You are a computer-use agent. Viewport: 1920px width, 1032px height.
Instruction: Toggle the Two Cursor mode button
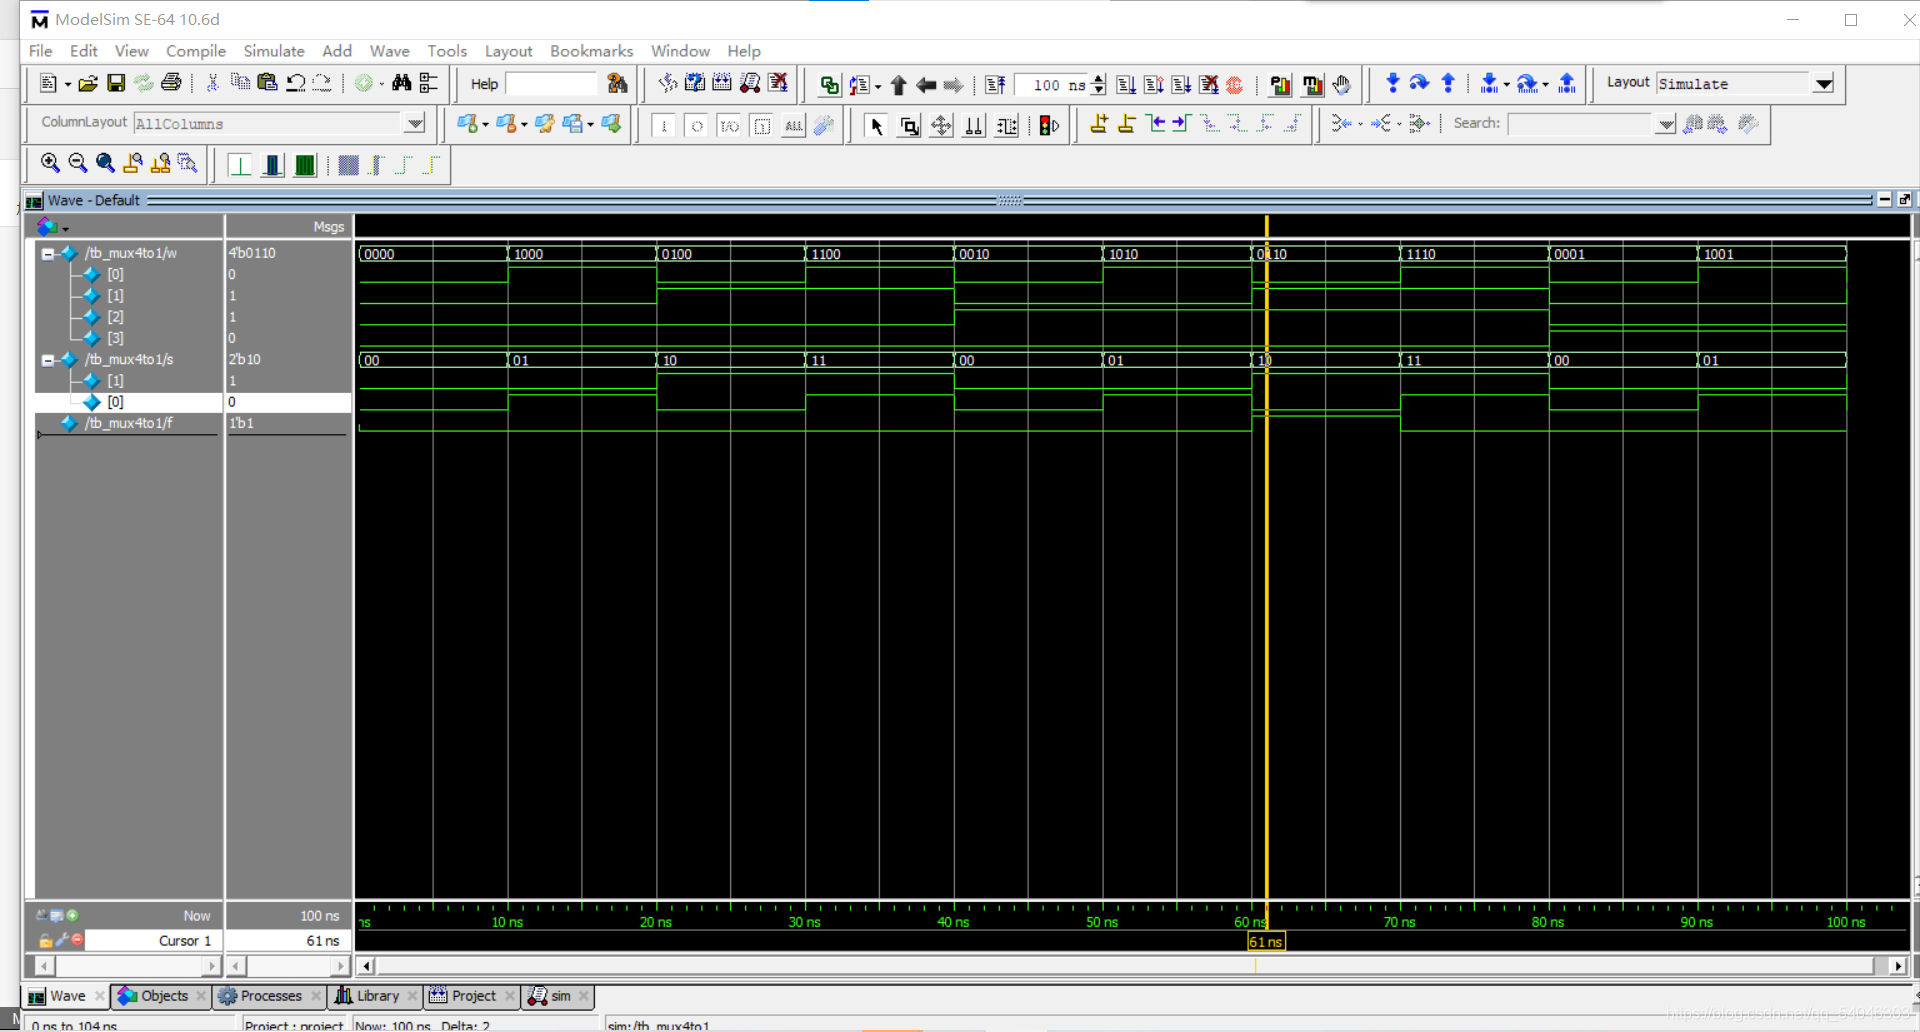pyautogui.click(x=974, y=125)
